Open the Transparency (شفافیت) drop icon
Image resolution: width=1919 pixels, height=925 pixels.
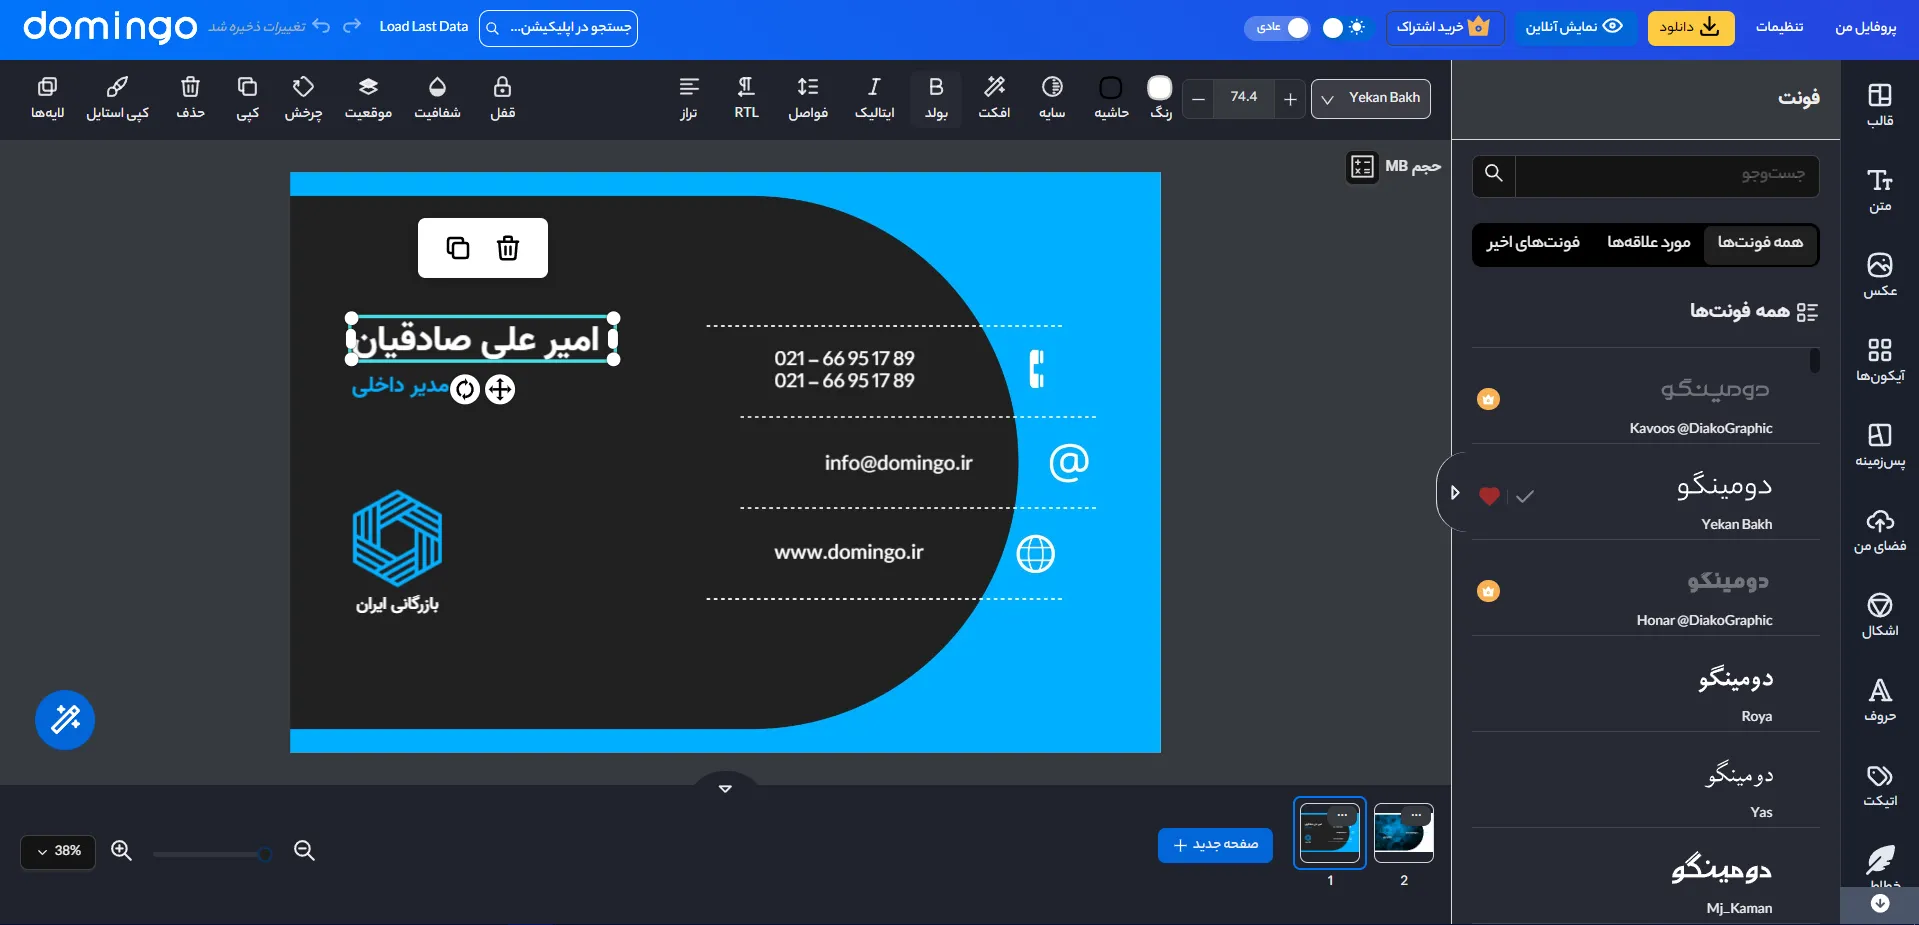[x=437, y=87]
